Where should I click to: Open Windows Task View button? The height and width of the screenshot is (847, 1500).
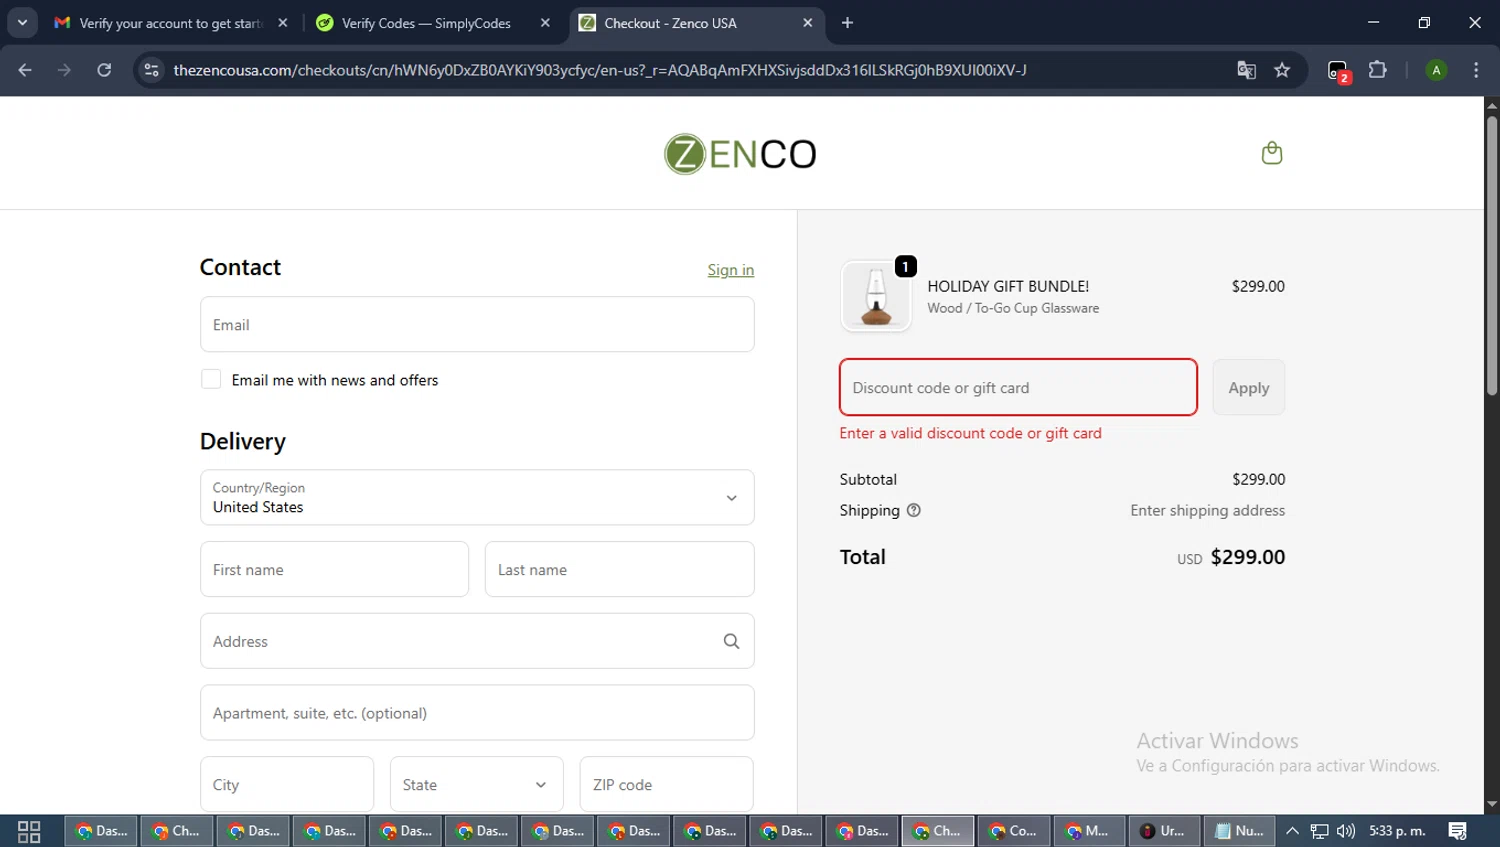[x=29, y=831]
